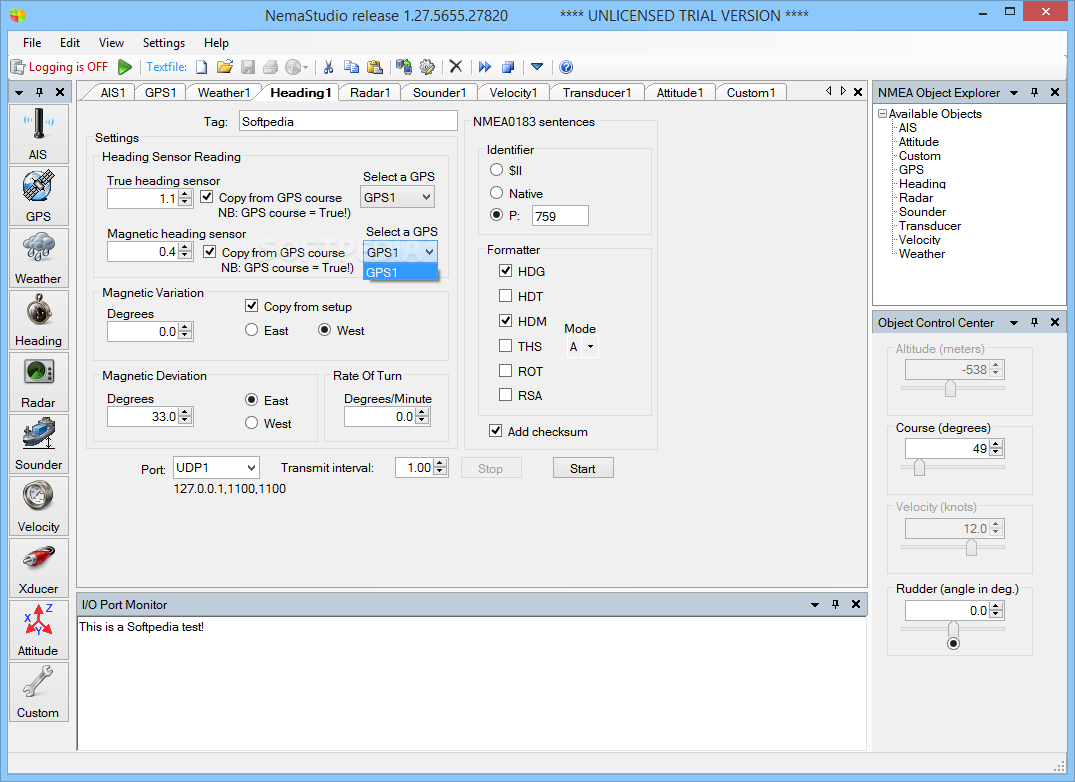Open NMEA Object Explorer options arrow

[1013, 93]
